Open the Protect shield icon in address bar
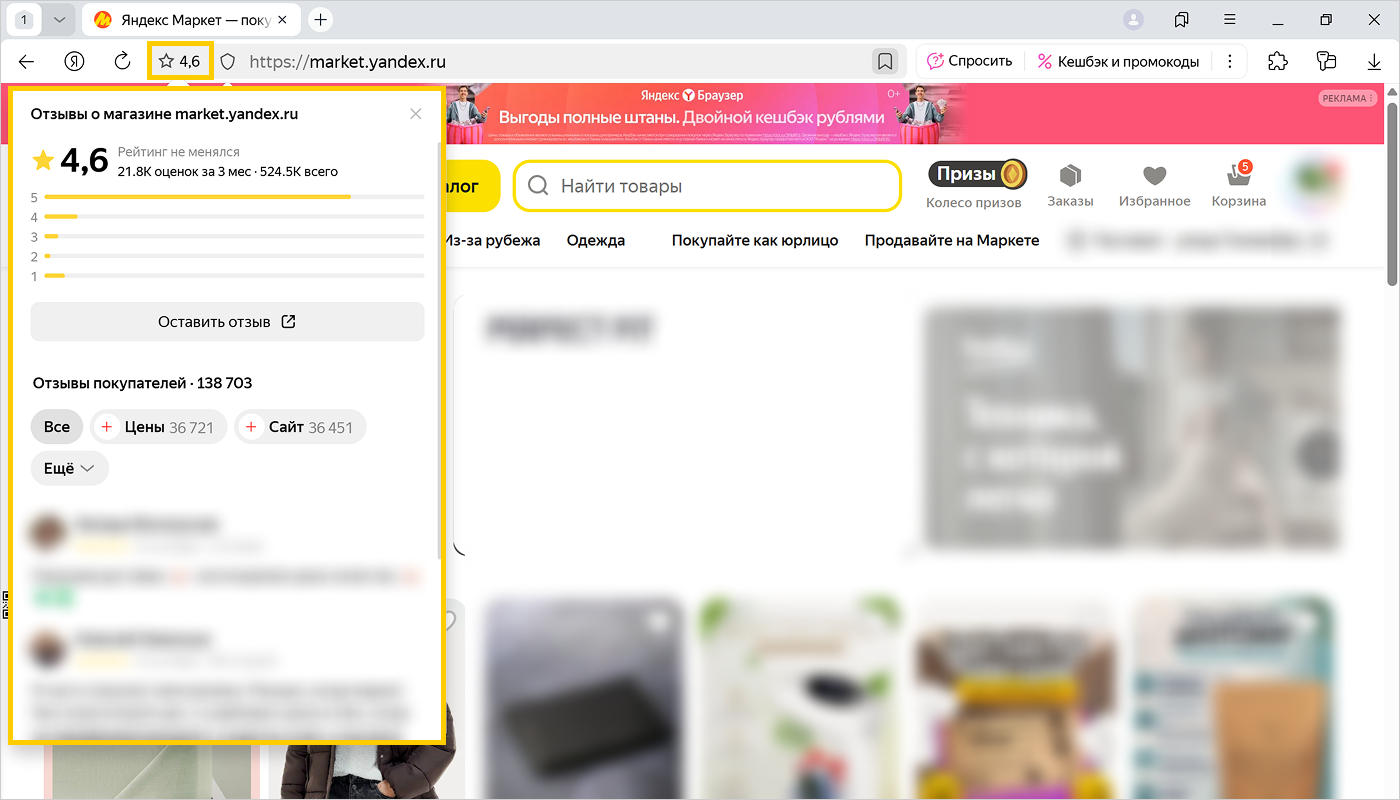 228,62
